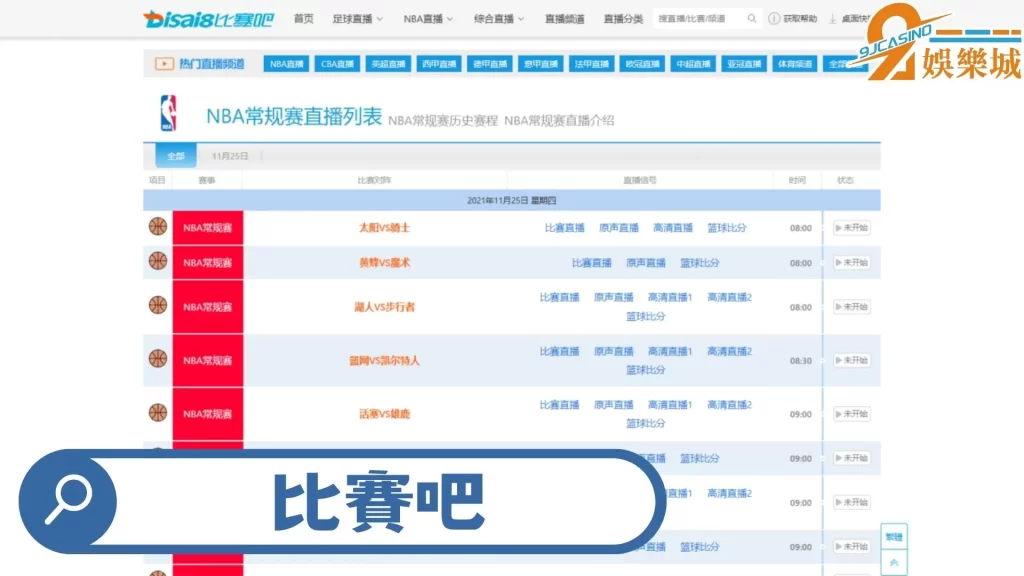Click the magnifier icon in the search bar
Viewport: 1024px width, 576px height.
coord(750,18)
